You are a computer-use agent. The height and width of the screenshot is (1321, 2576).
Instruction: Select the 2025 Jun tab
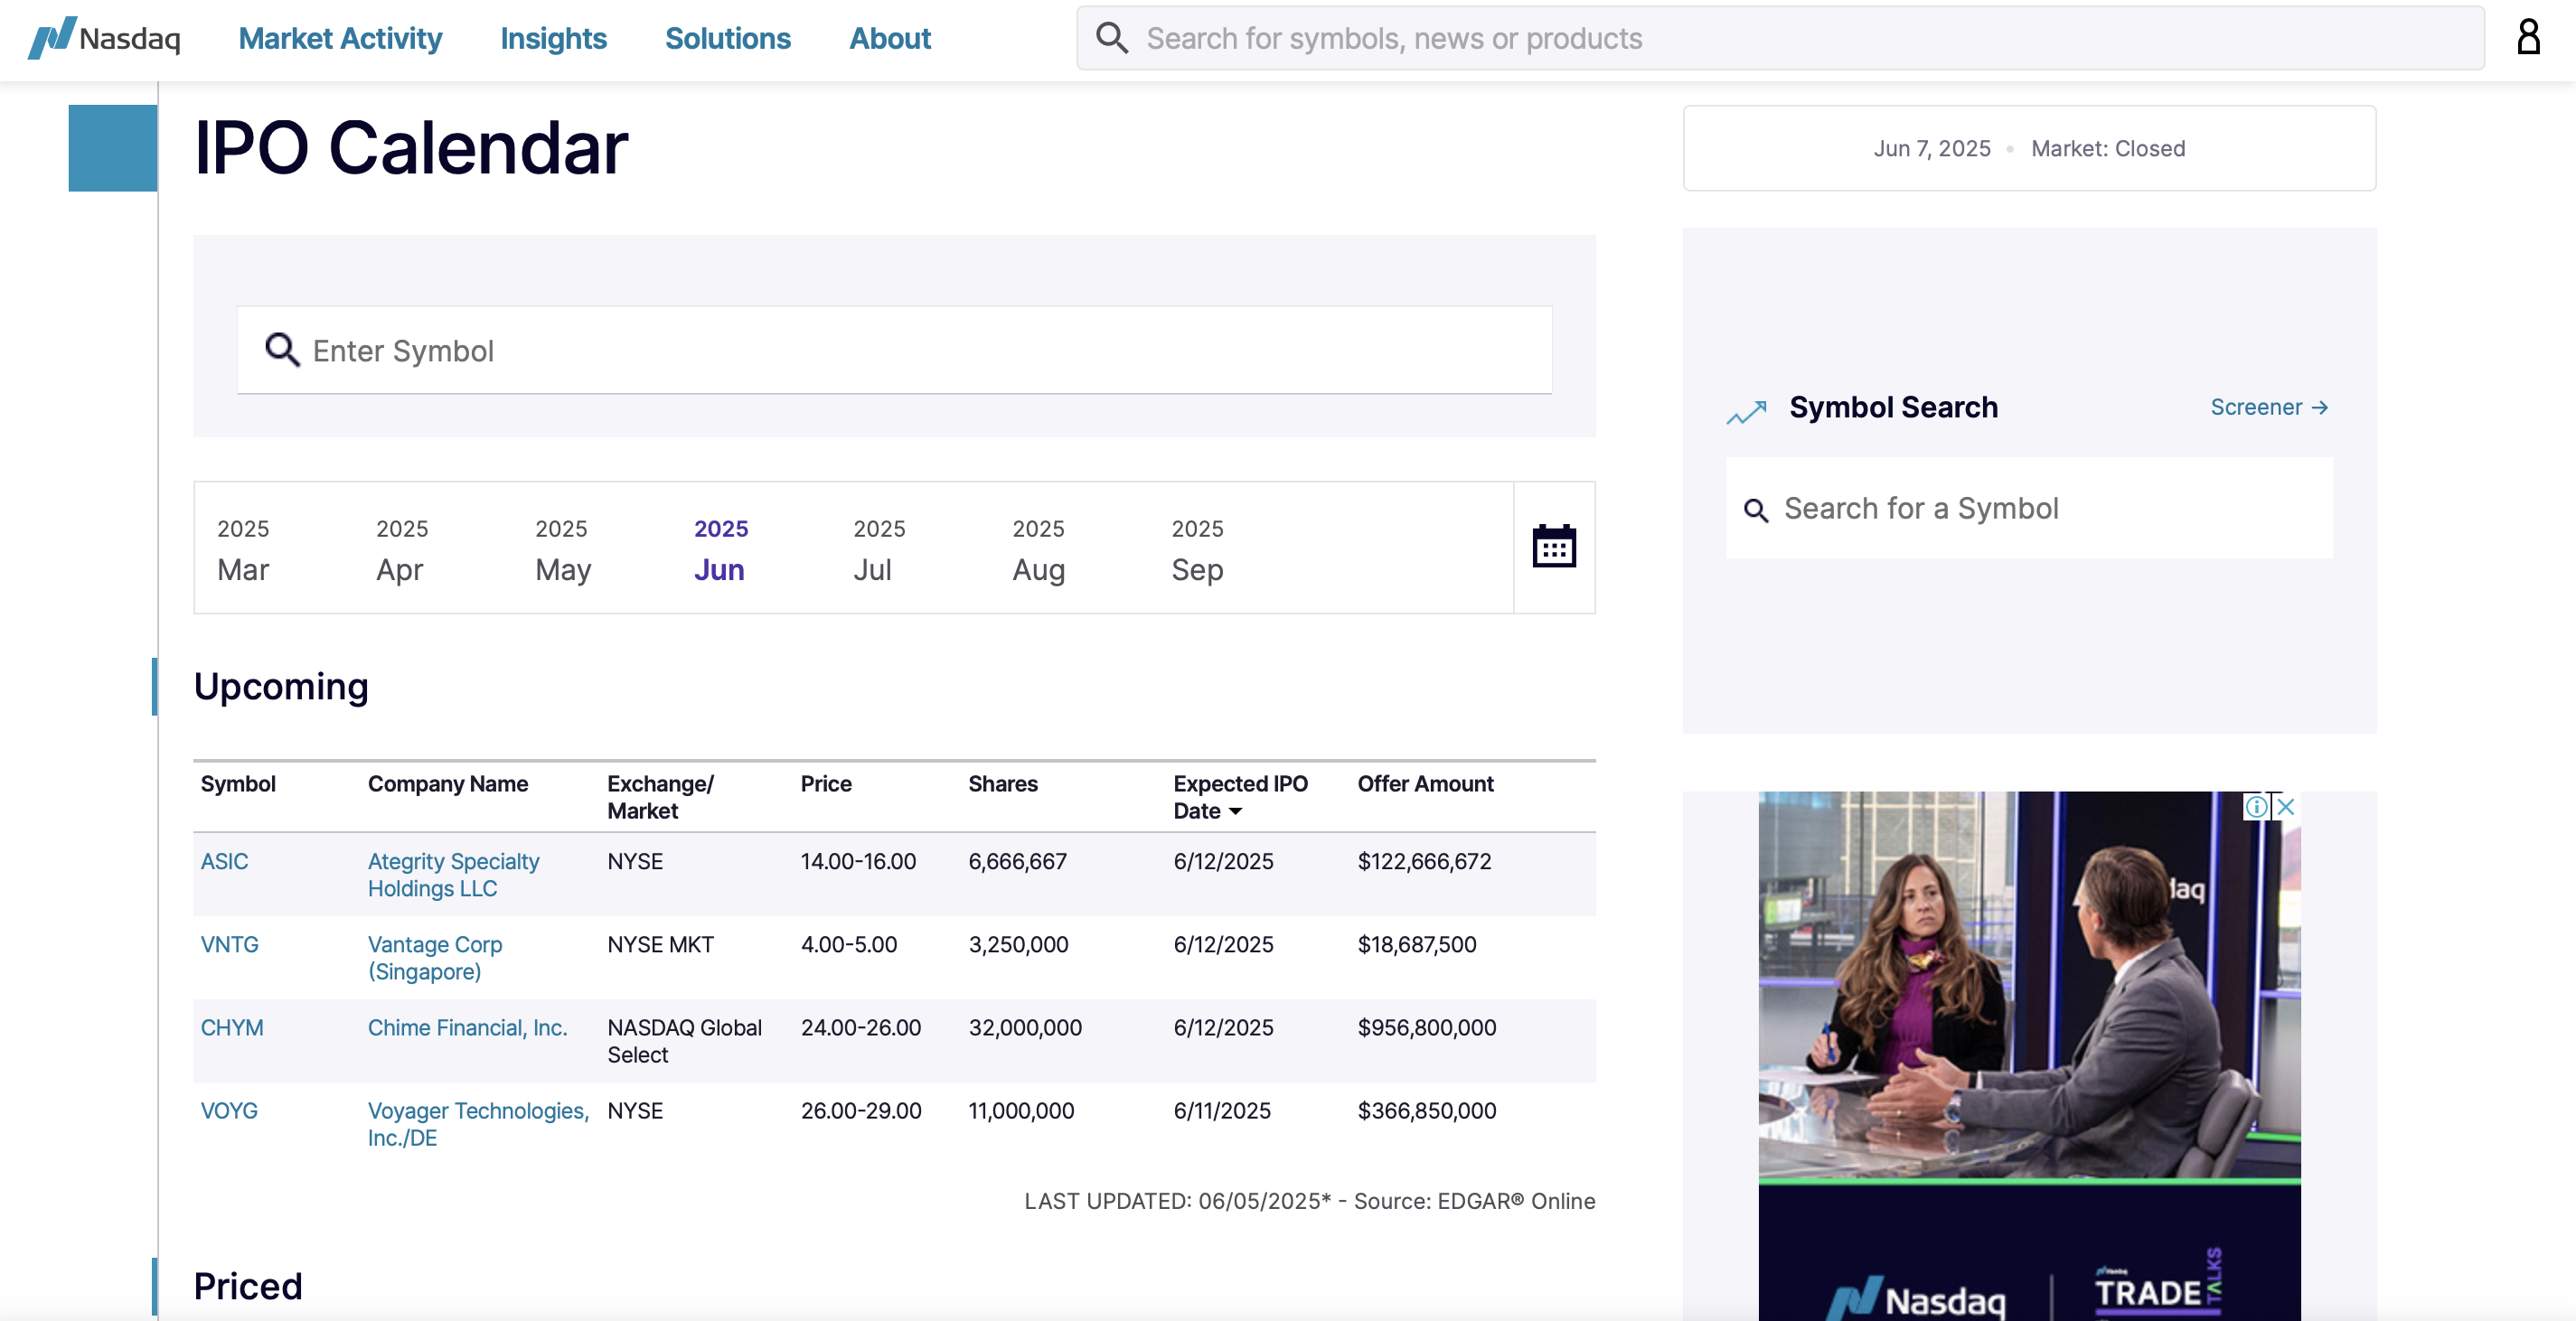click(721, 549)
